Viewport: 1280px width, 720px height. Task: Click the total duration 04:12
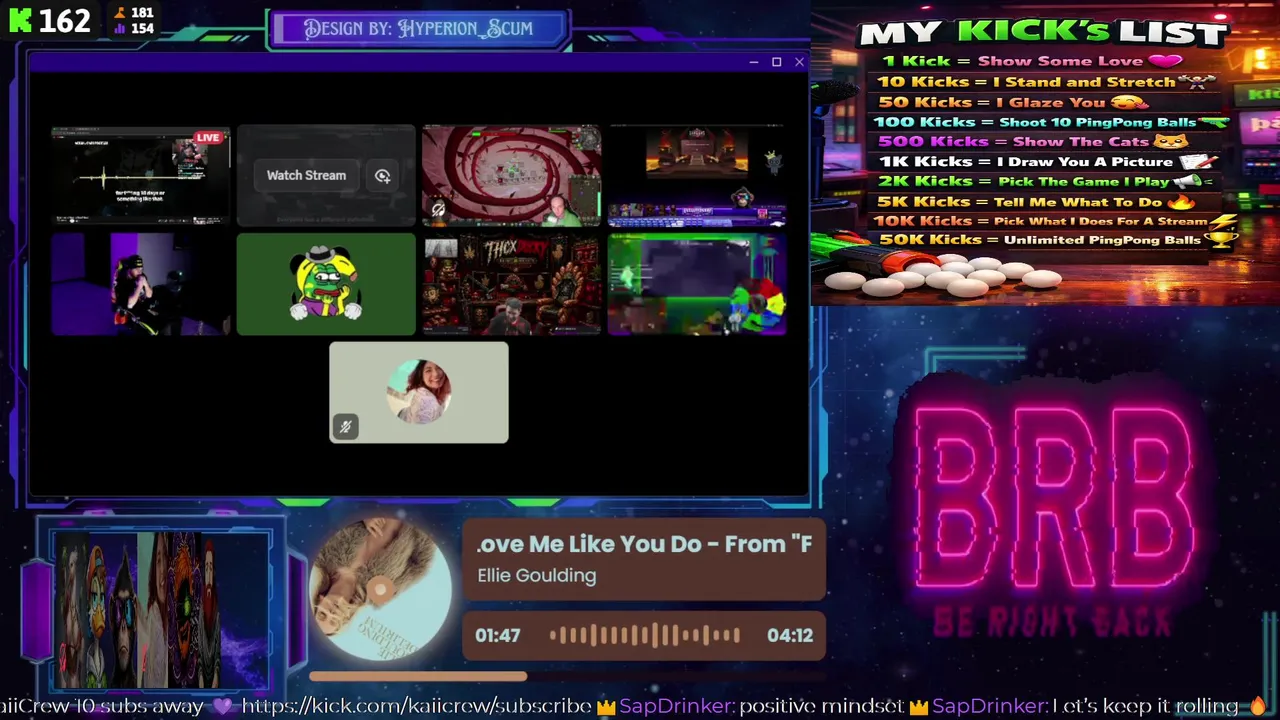click(790, 635)
